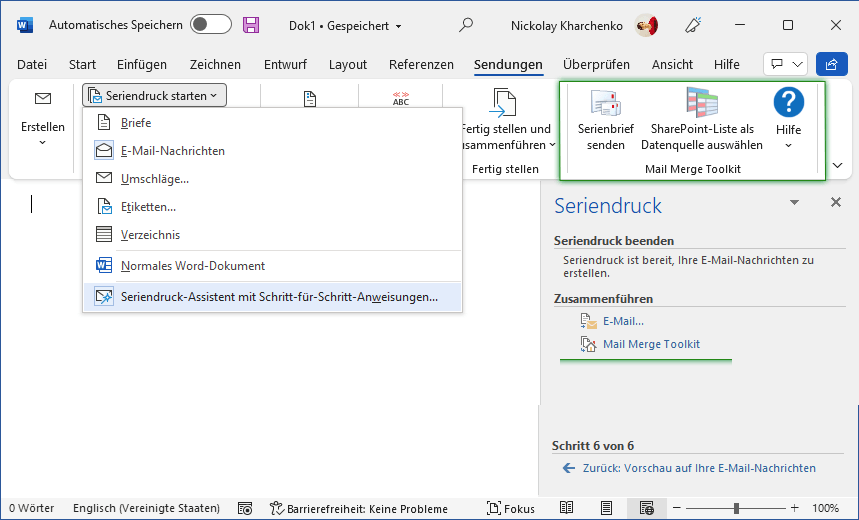This screenshot has height=520, width=859.
Task: Select the Sendungen tab
Action: pos(508,65)
